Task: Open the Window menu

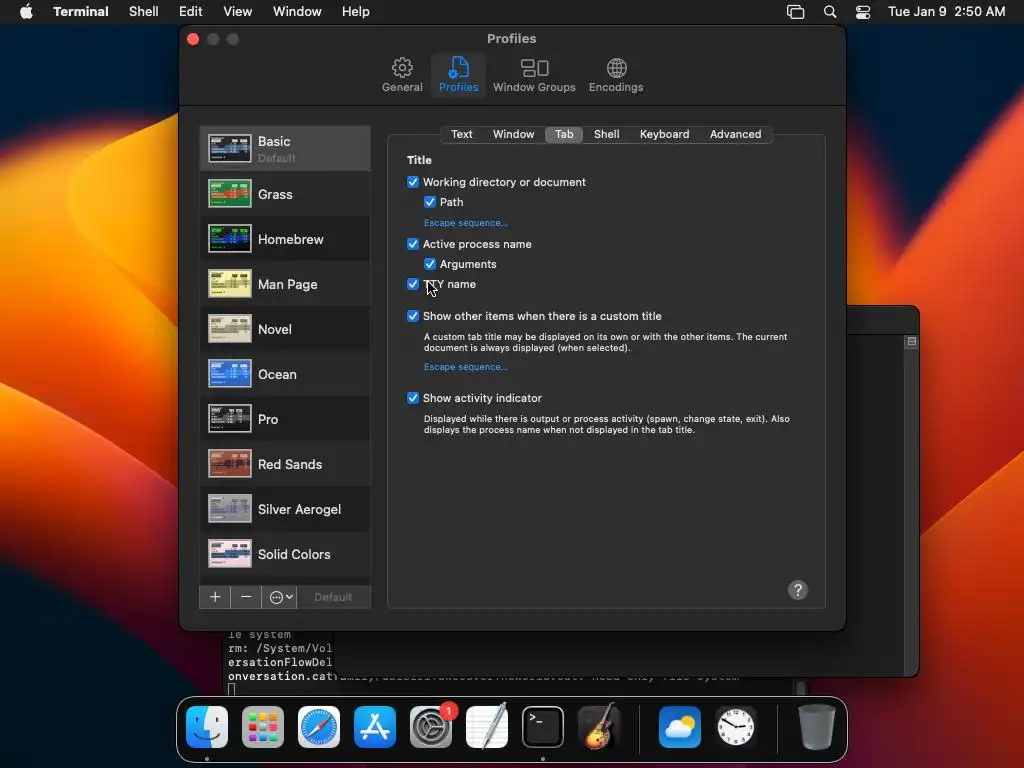Action: (x=297, y=12)
